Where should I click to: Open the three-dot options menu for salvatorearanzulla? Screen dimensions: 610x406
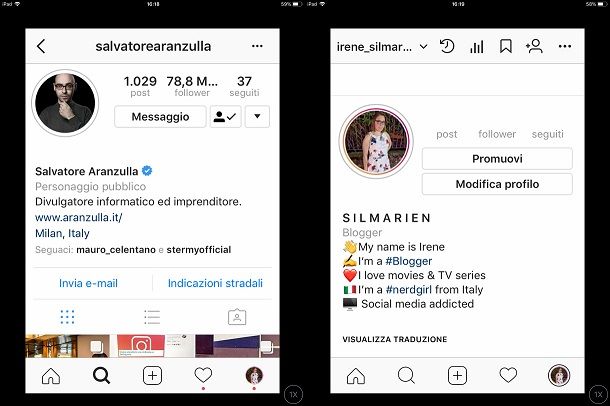(x=257, y=46)
